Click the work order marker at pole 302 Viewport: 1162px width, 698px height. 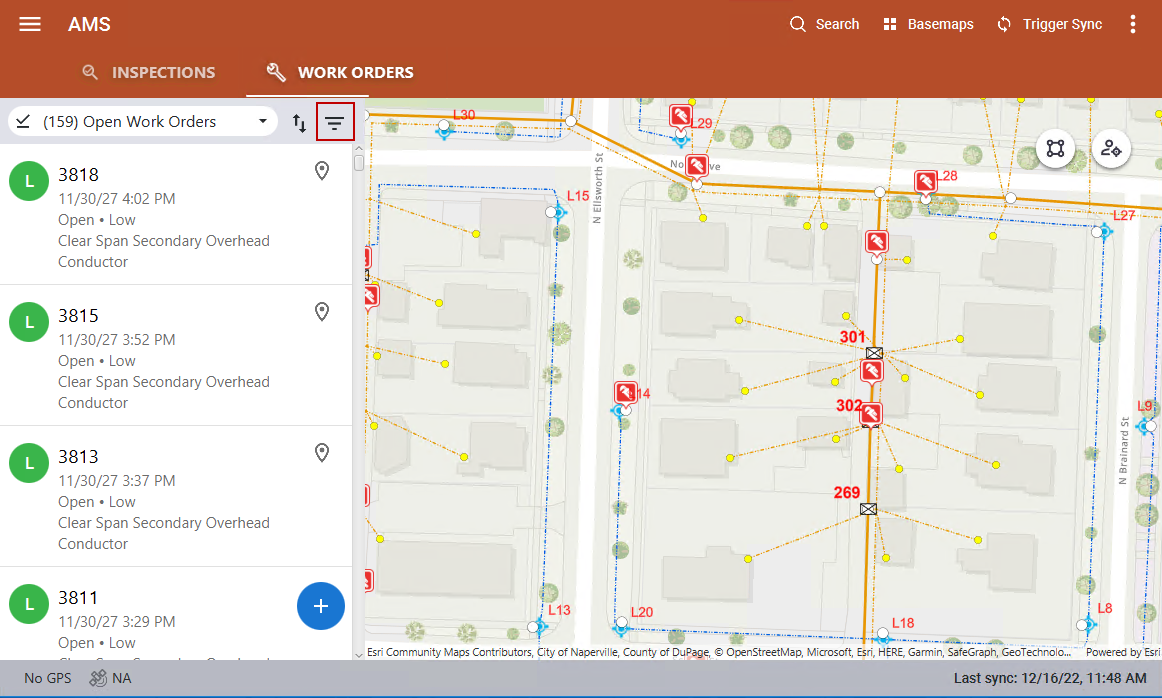[871, 413]
